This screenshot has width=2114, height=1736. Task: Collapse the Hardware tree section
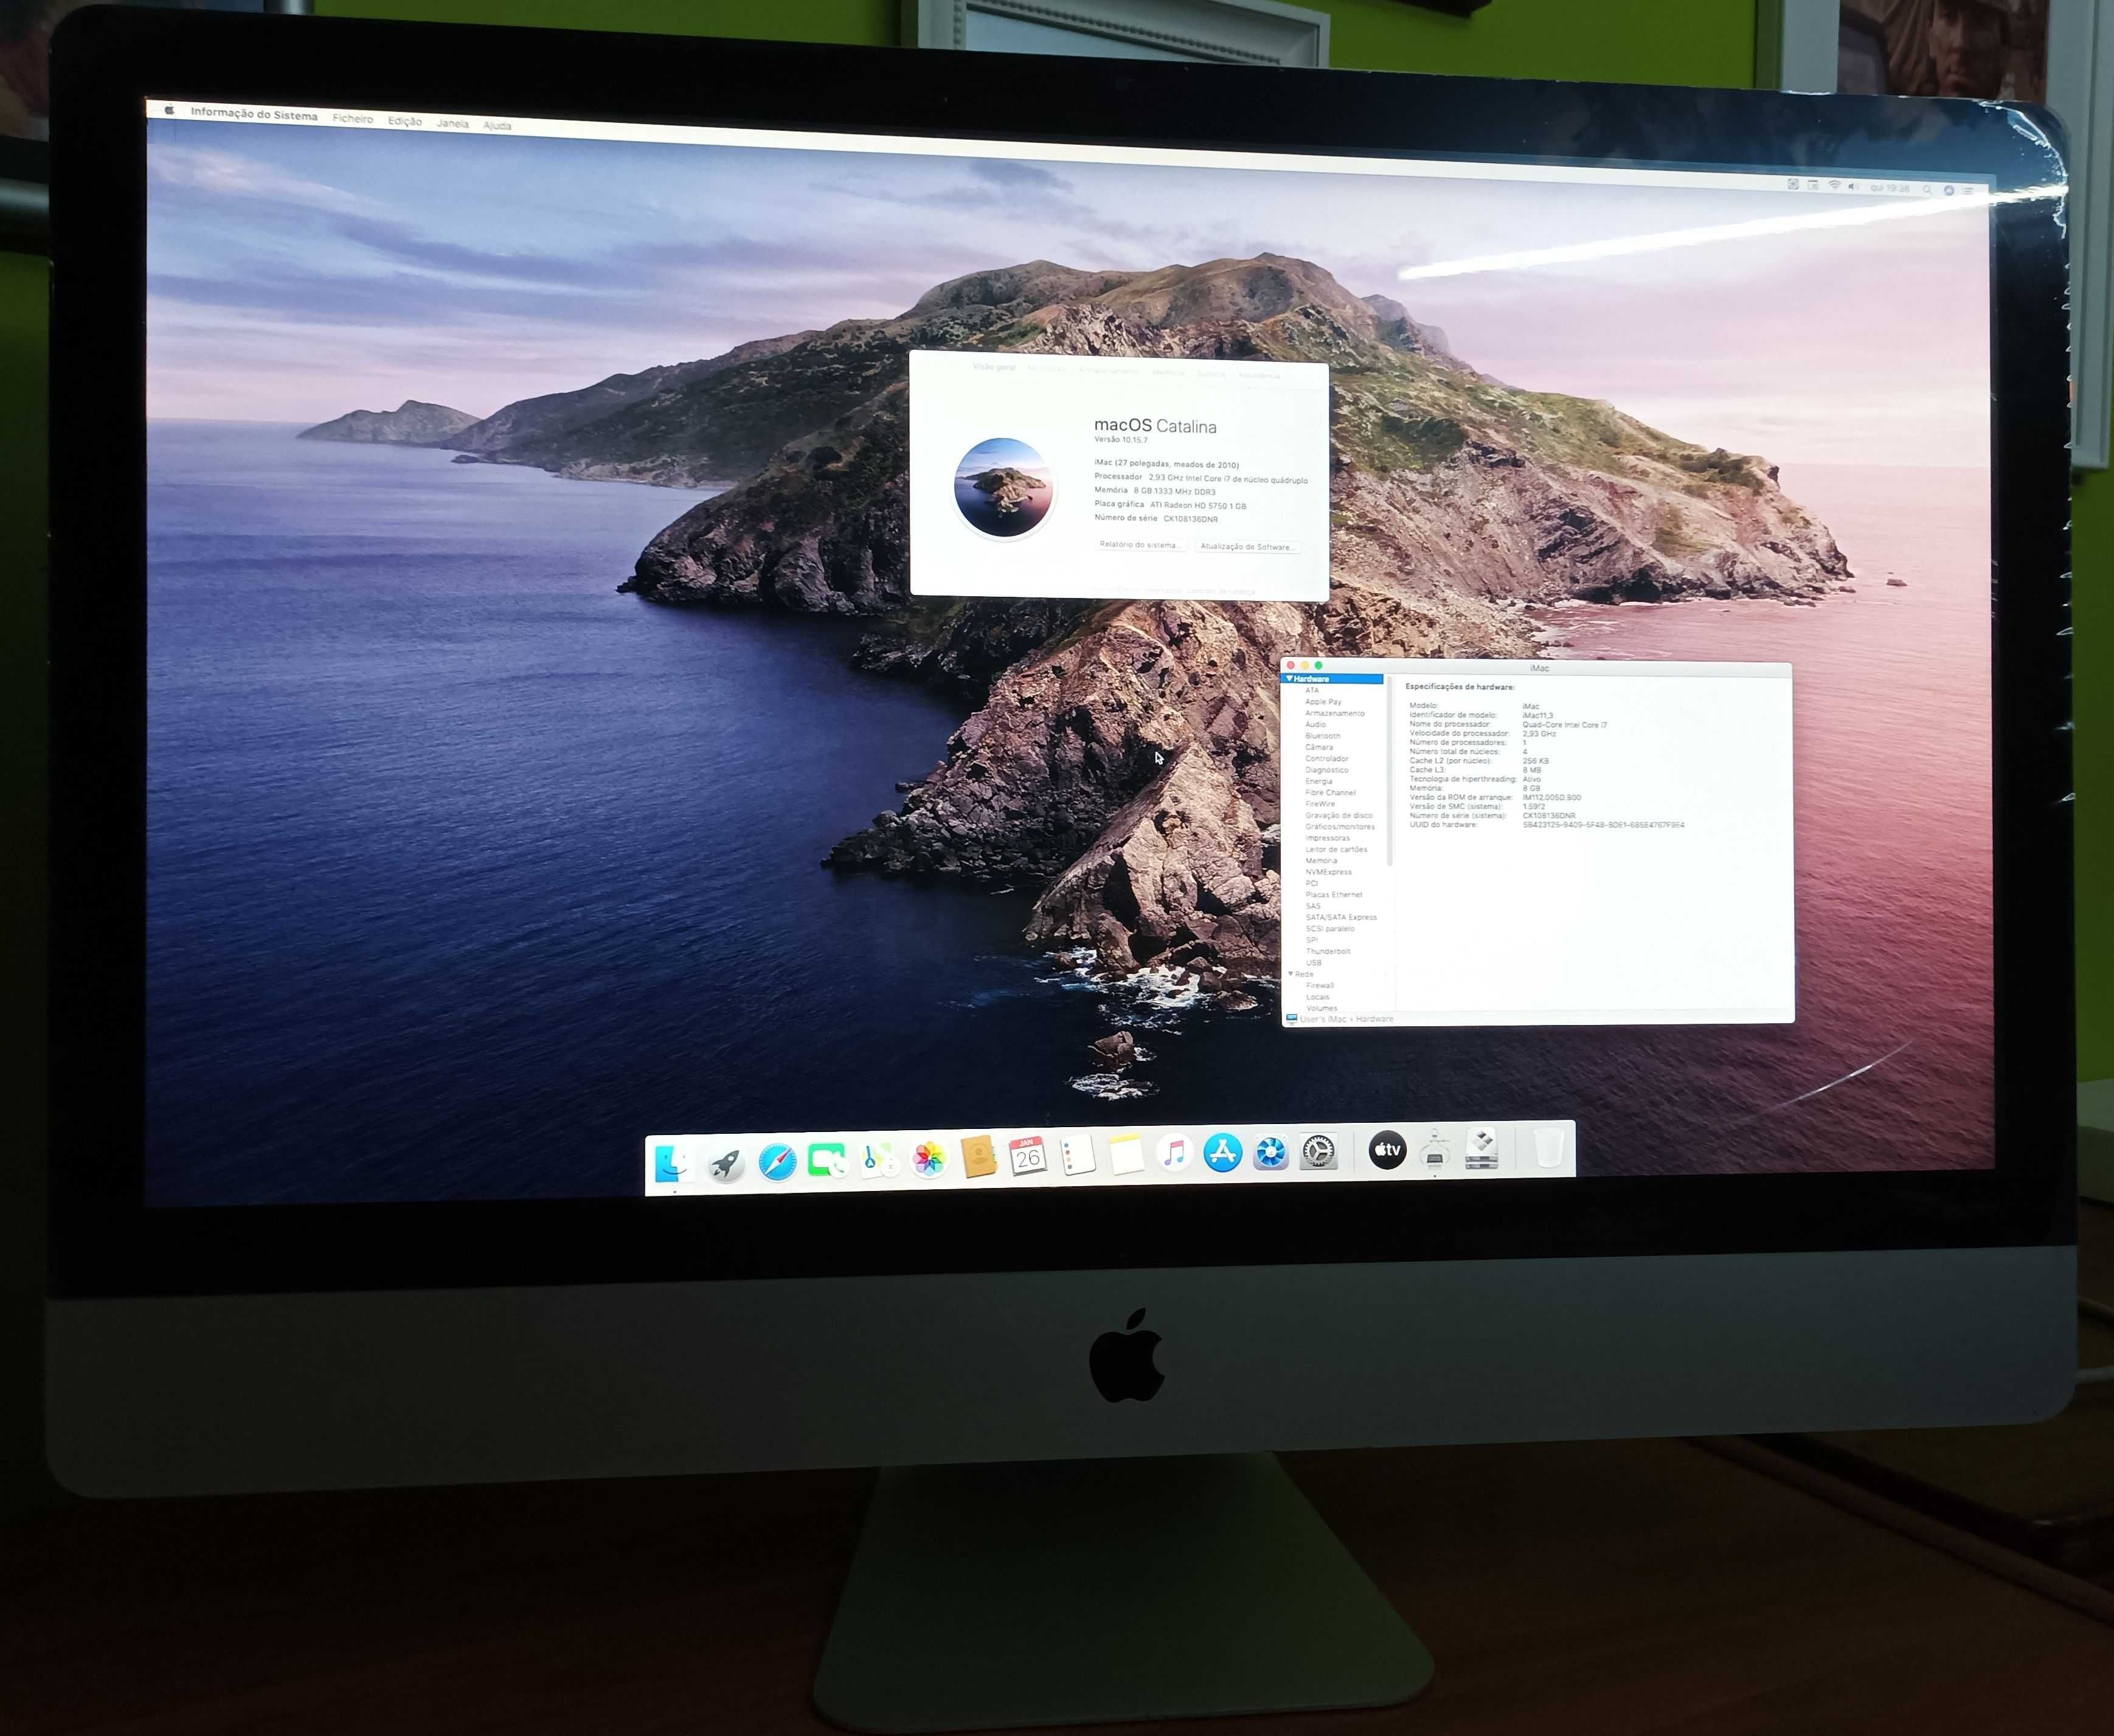pos(1289,678)
